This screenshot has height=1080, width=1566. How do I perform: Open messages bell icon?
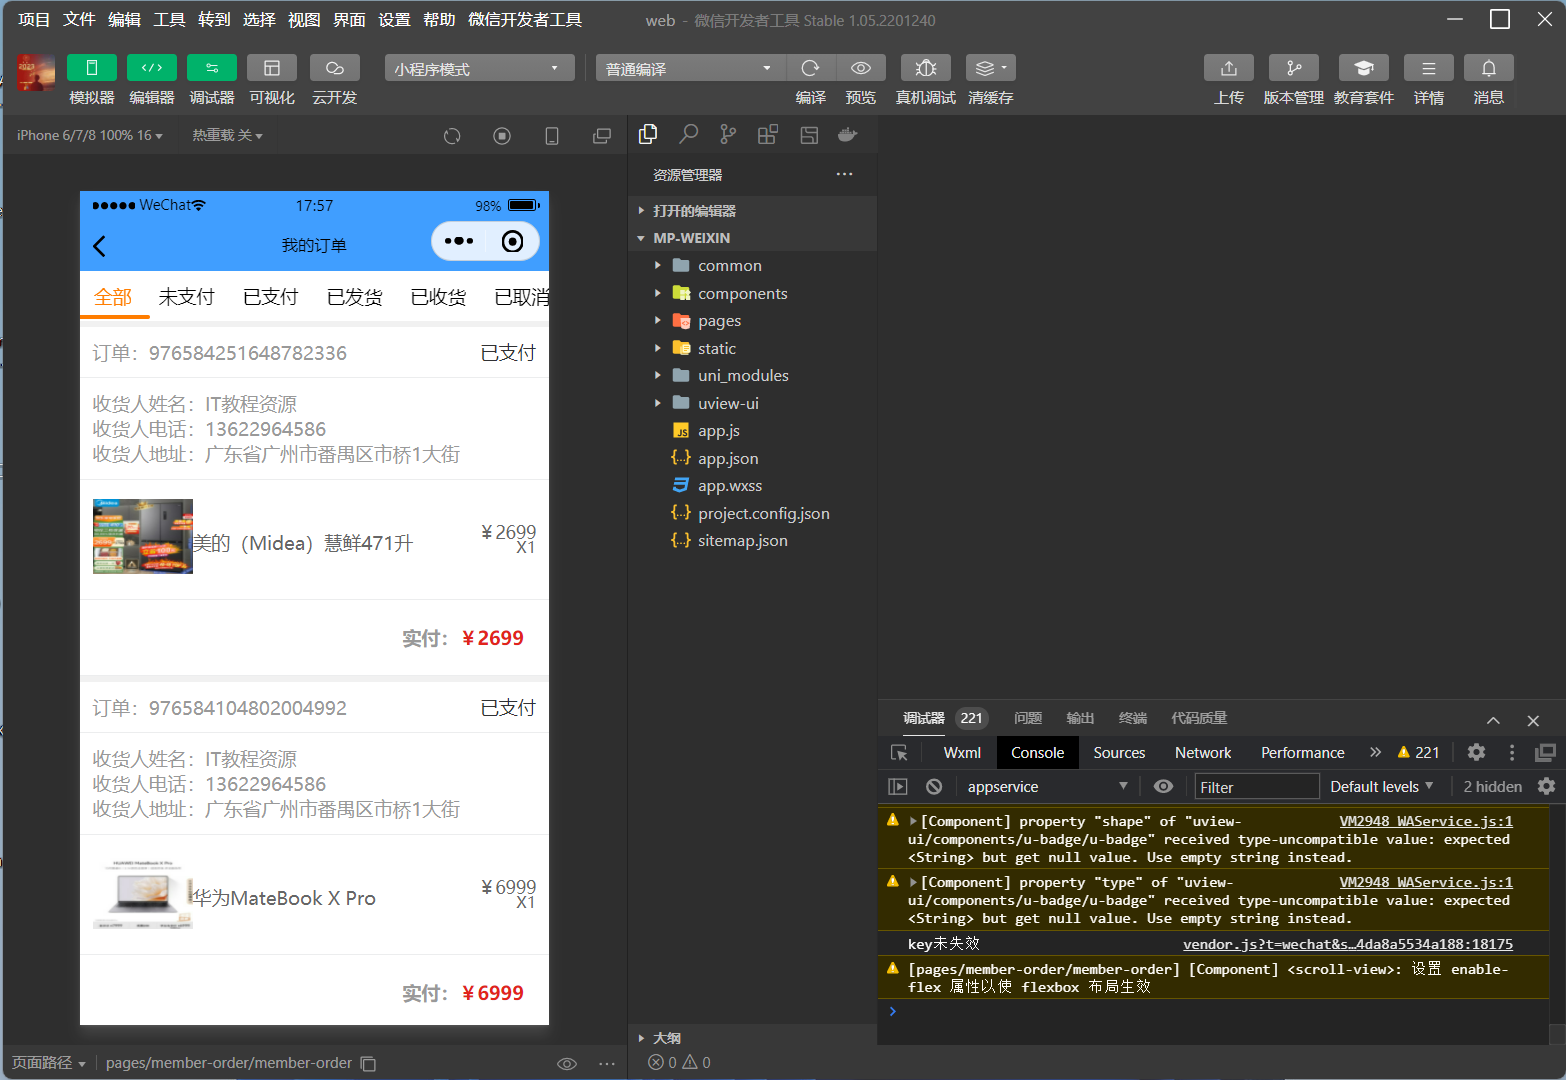[x=1489, y=67]
